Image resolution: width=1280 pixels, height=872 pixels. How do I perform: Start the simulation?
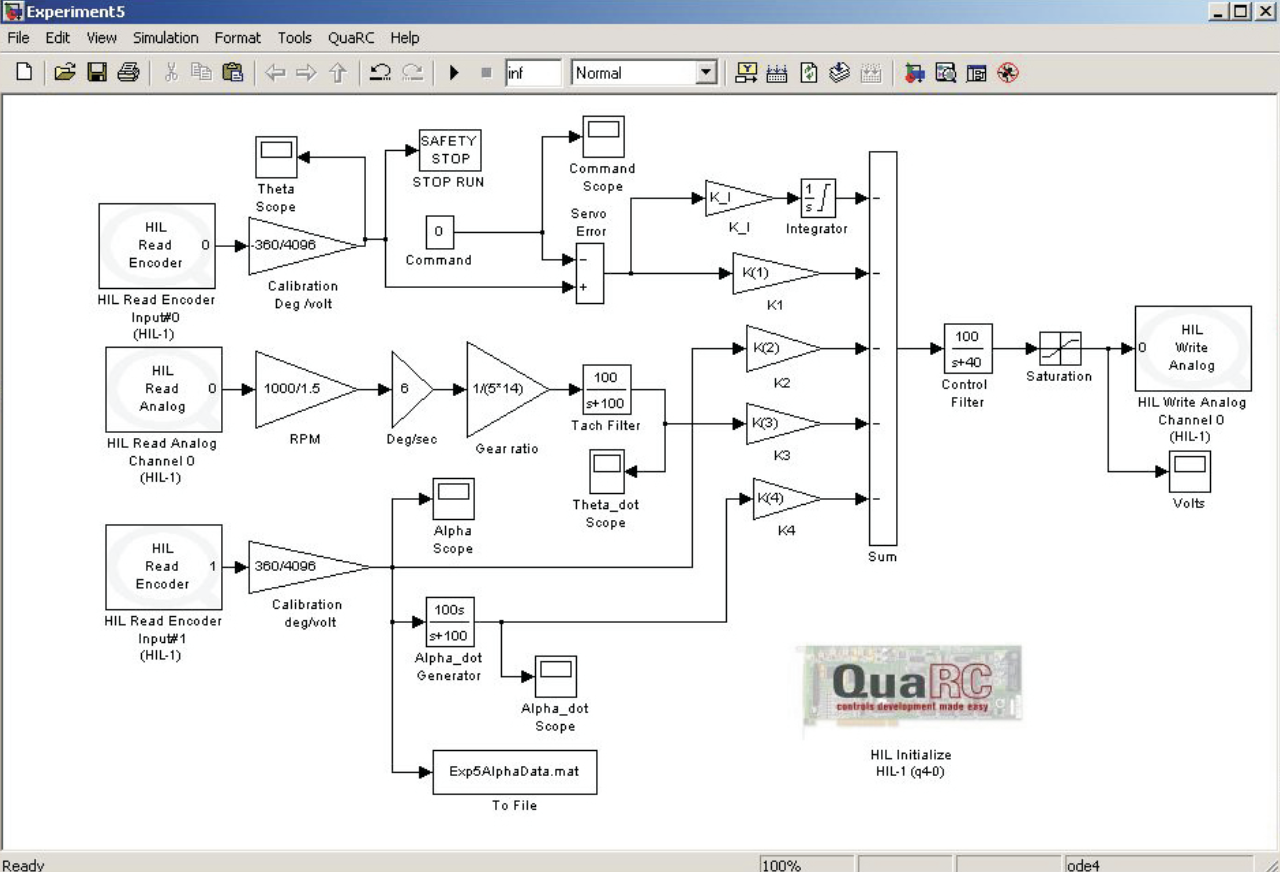[x=454, y=72]
